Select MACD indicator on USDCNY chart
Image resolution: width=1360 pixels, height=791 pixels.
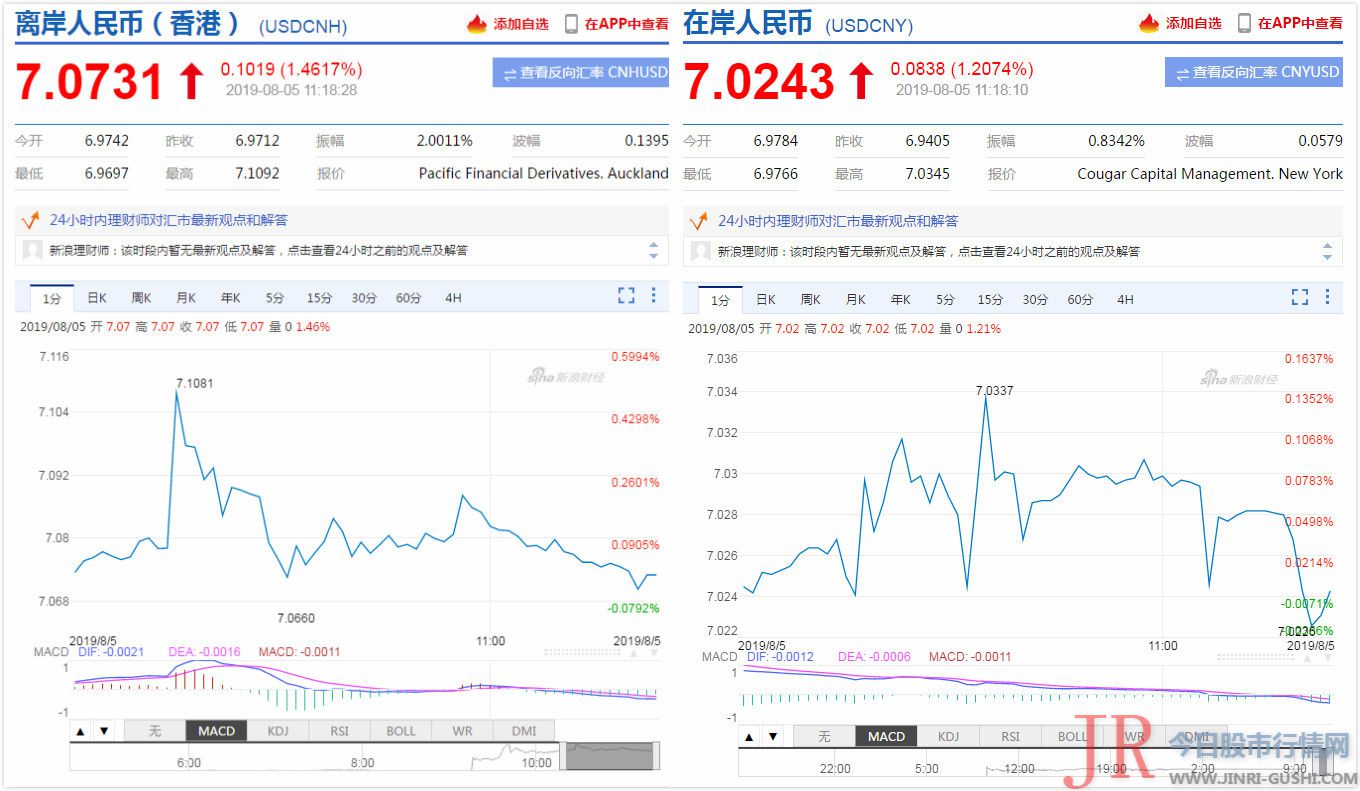(886, 737)
